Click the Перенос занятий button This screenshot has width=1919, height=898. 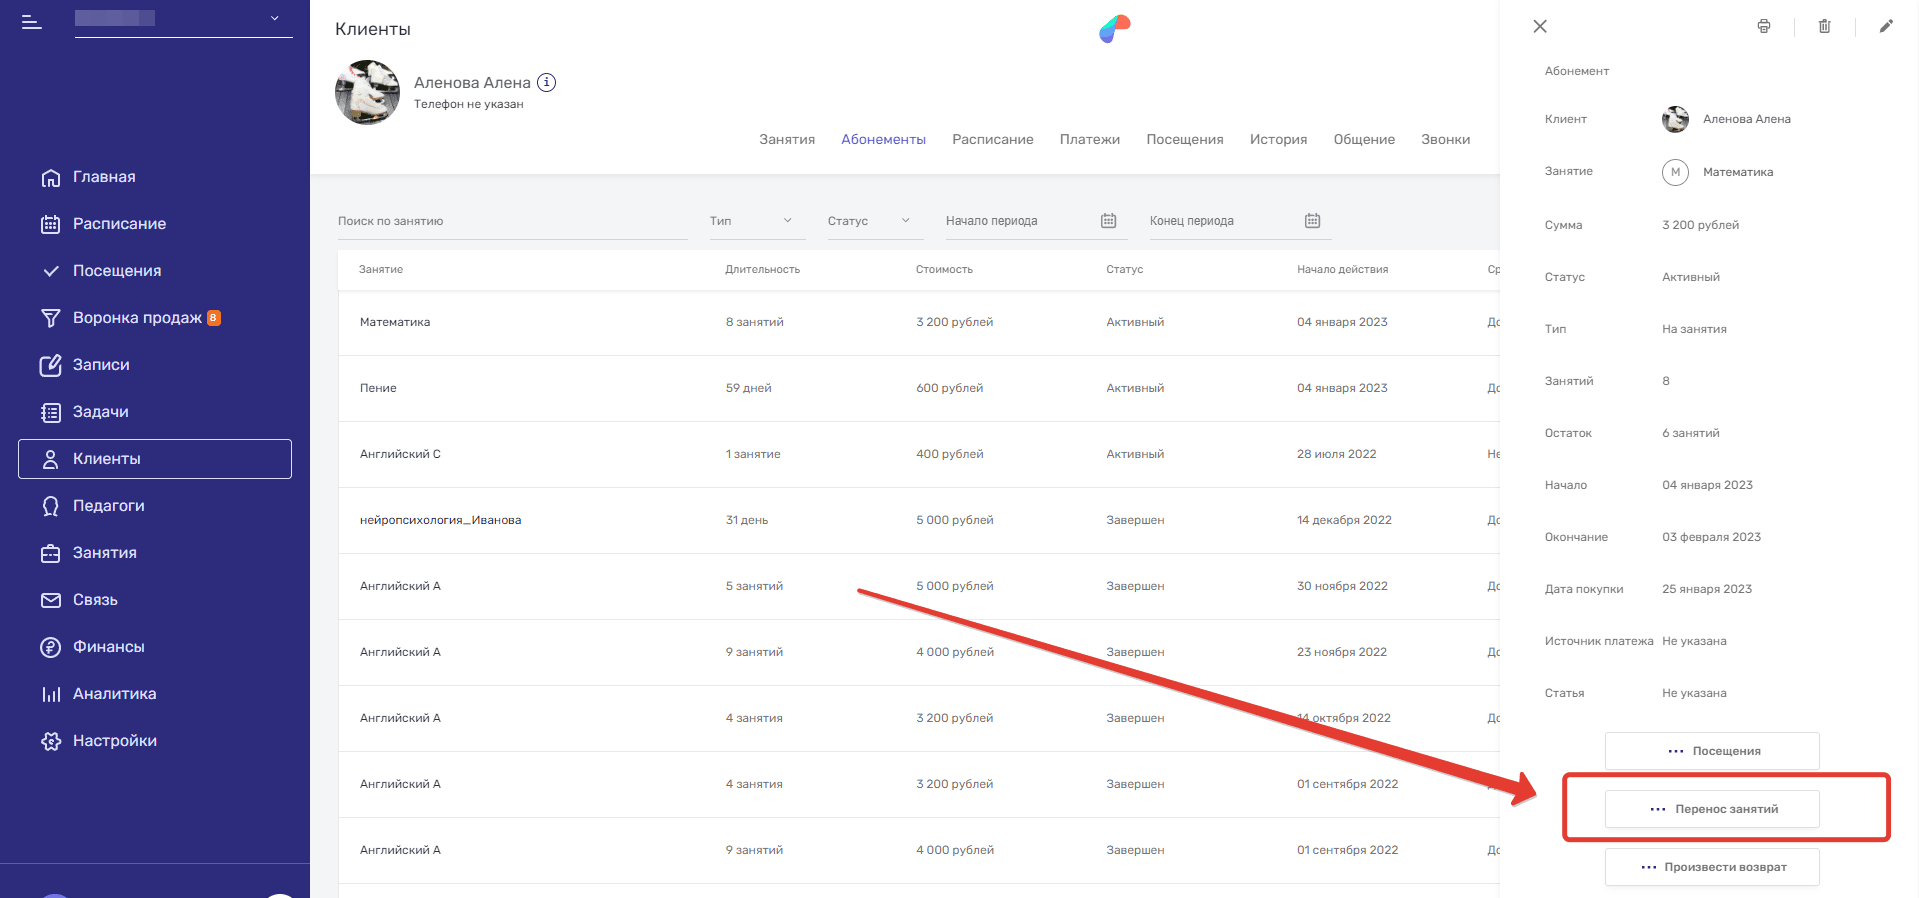click(x=1712, y=809)
